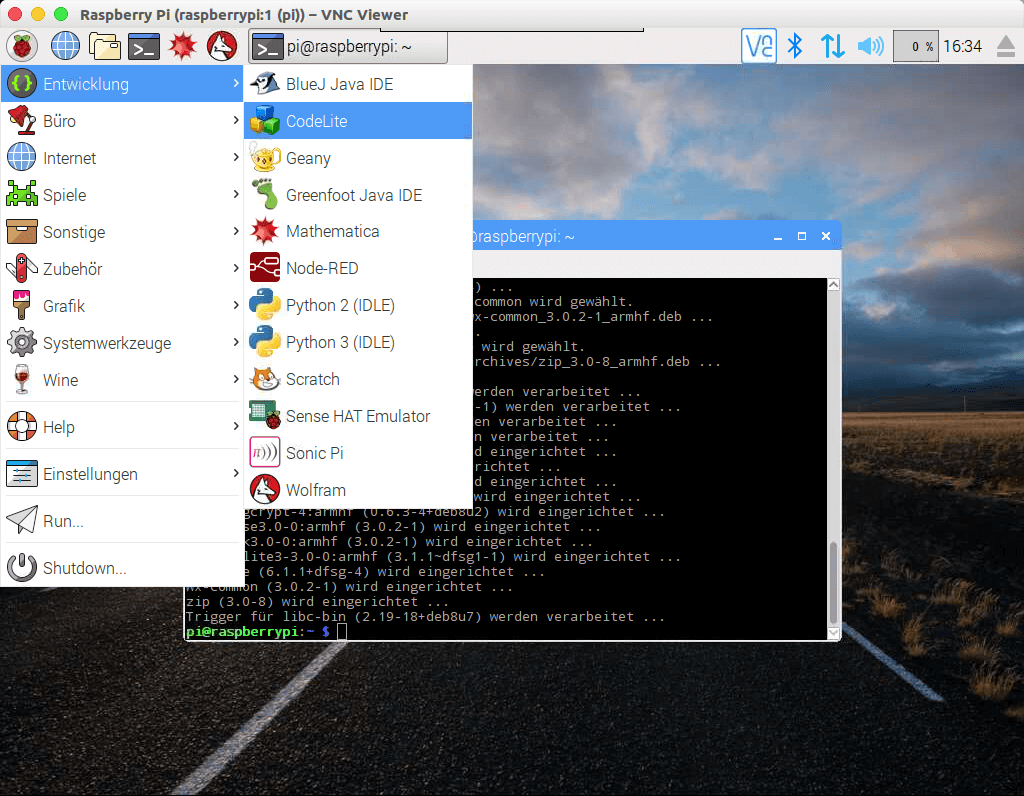1024x796 pixels.
Task: Launch the terminal from the panel
Action: [145, 46]
